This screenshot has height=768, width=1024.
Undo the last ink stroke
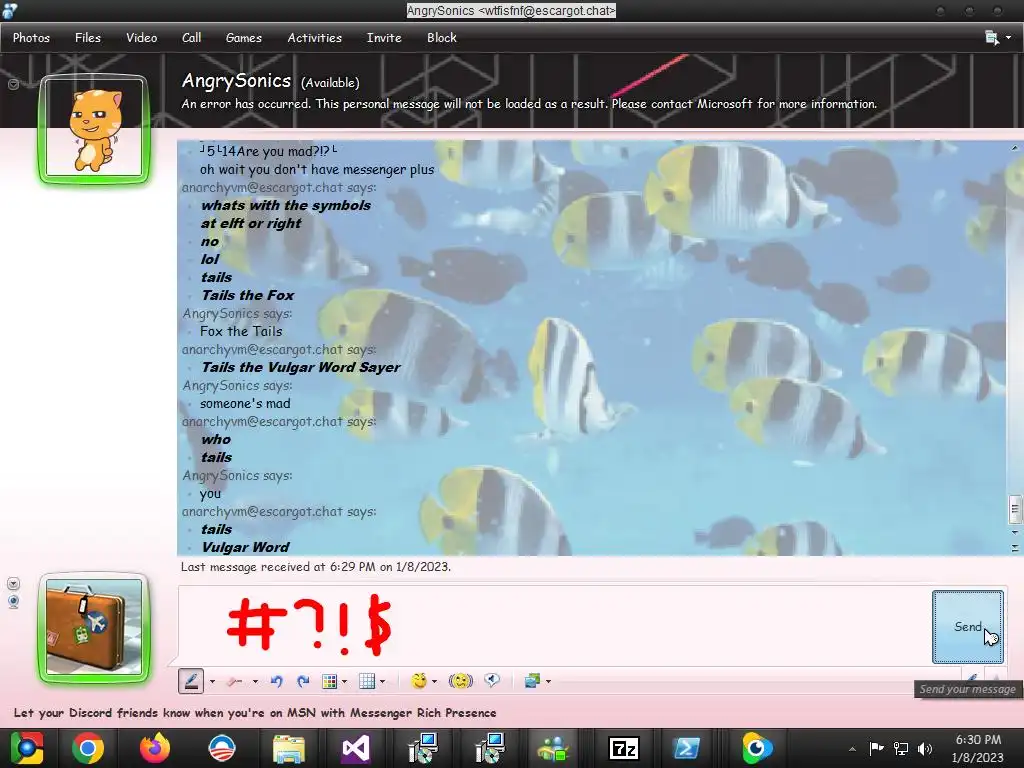coord(276,682)
